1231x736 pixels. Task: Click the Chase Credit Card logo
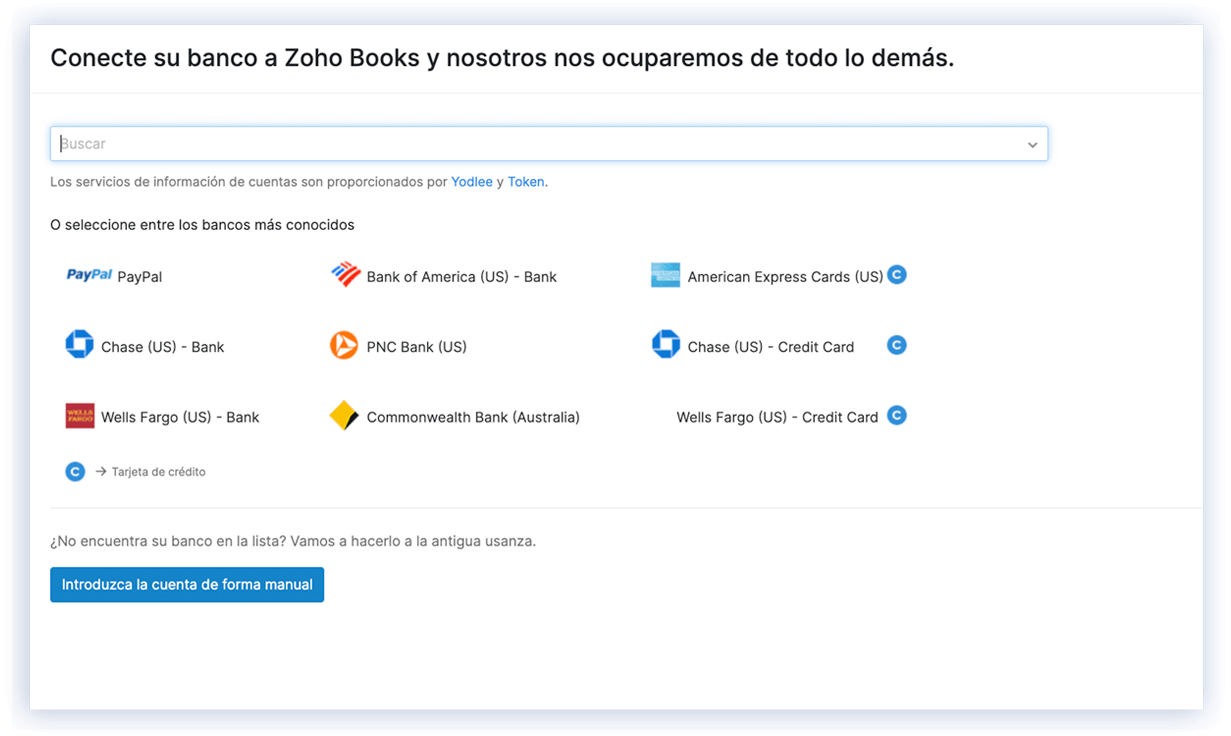[x=665, y=345]
